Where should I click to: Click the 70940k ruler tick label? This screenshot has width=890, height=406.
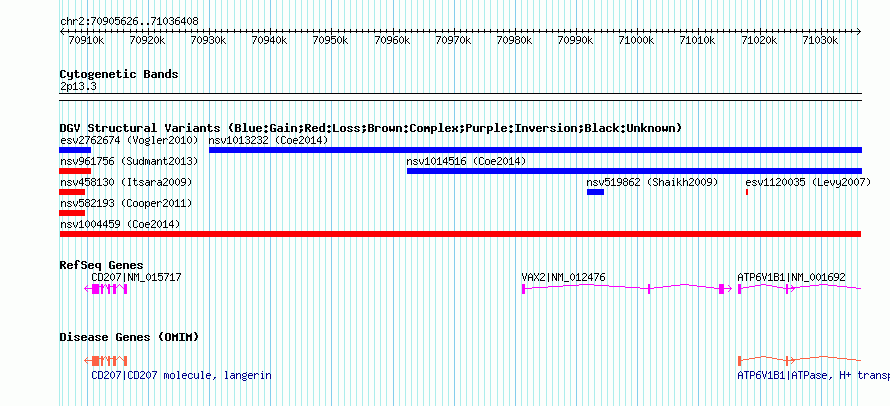270,40
